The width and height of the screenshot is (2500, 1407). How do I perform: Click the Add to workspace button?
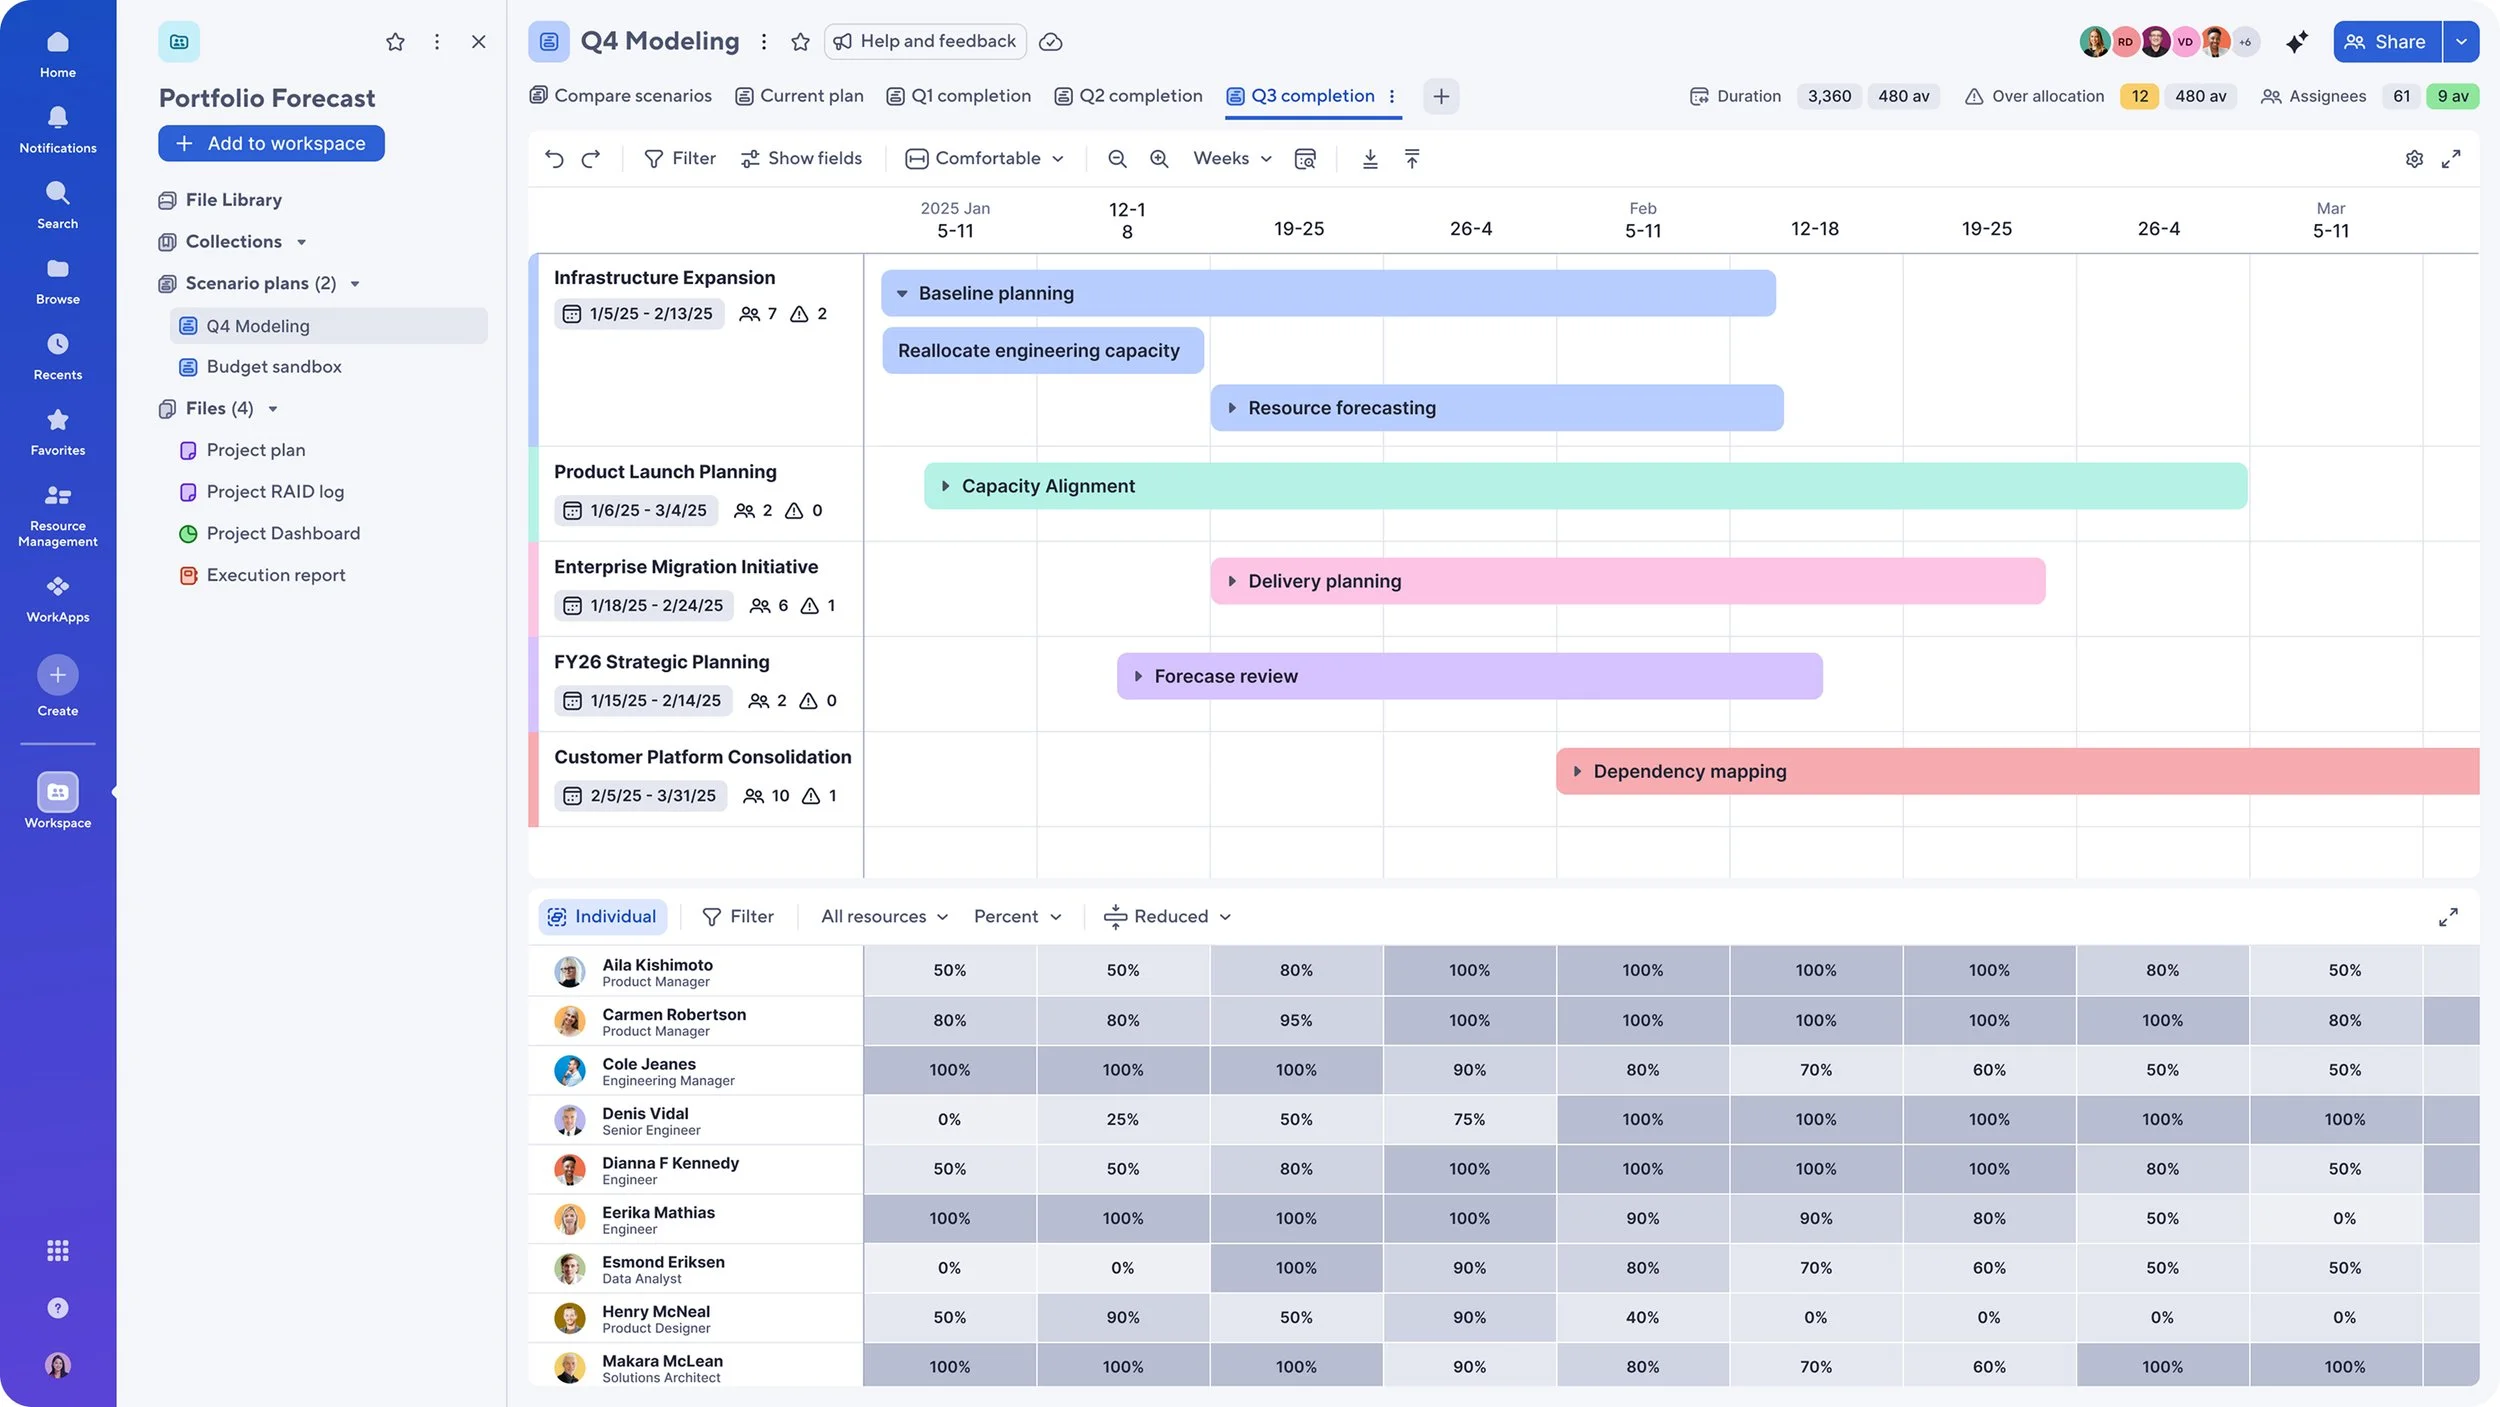point(271,143)
